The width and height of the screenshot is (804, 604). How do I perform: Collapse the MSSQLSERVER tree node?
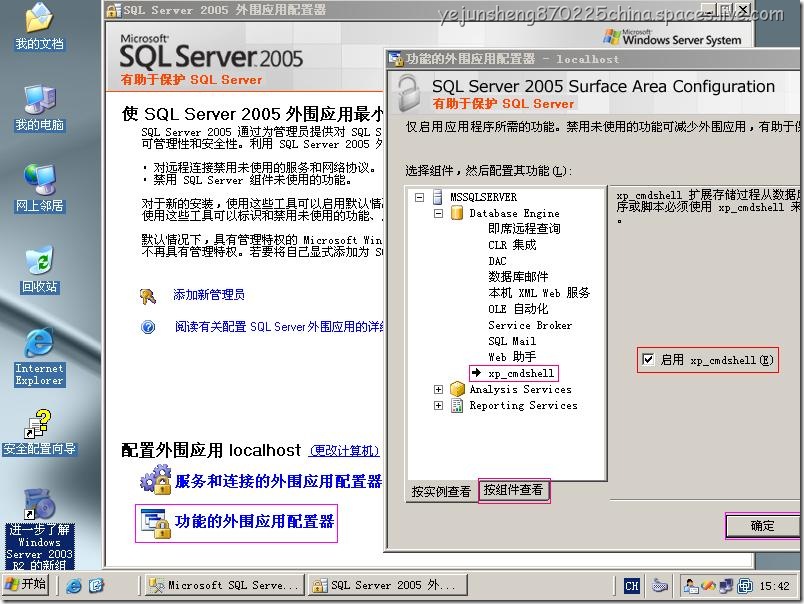click(419, 197)
